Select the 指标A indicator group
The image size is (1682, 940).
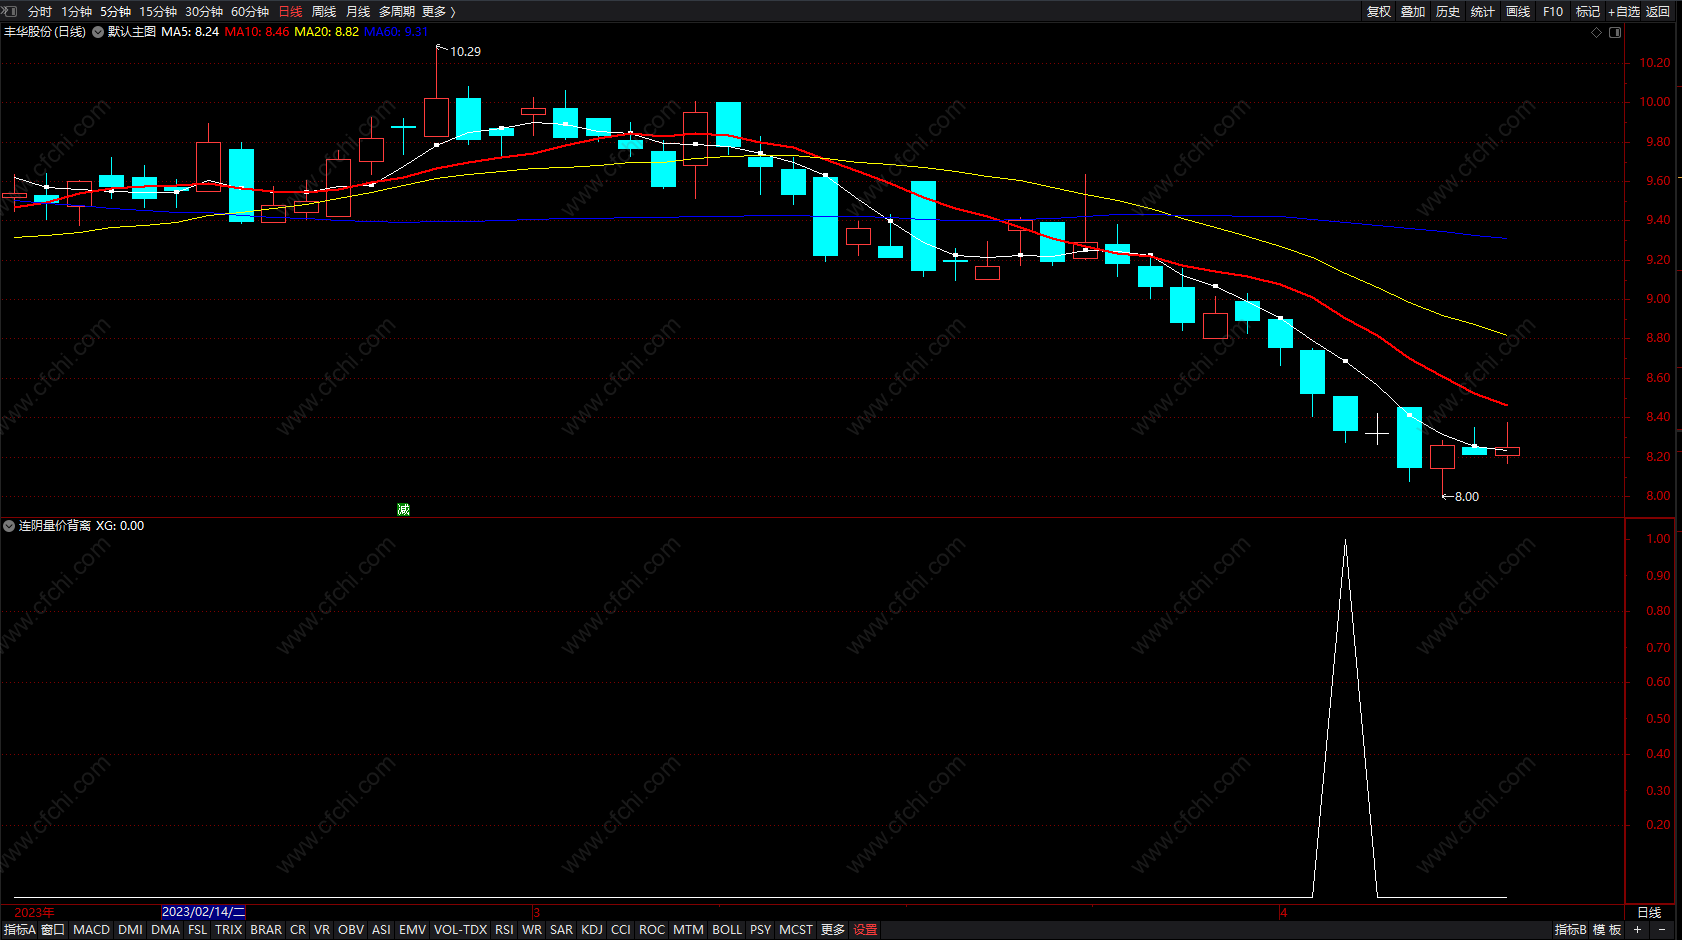(19, 929)
